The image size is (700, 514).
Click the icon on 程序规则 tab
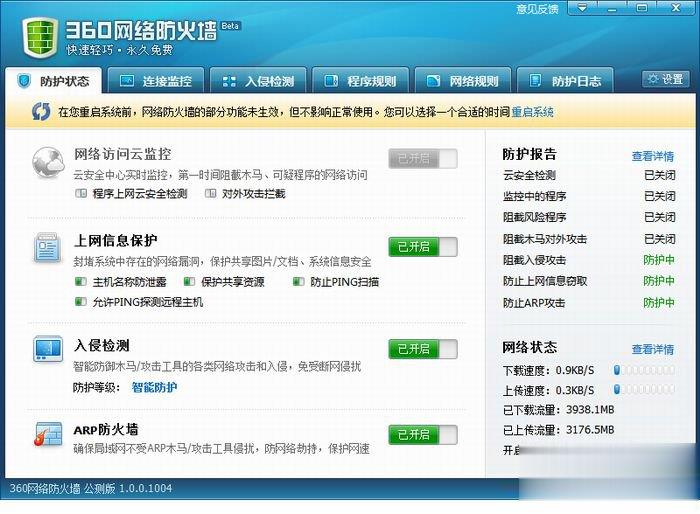[x=331, y=81]
